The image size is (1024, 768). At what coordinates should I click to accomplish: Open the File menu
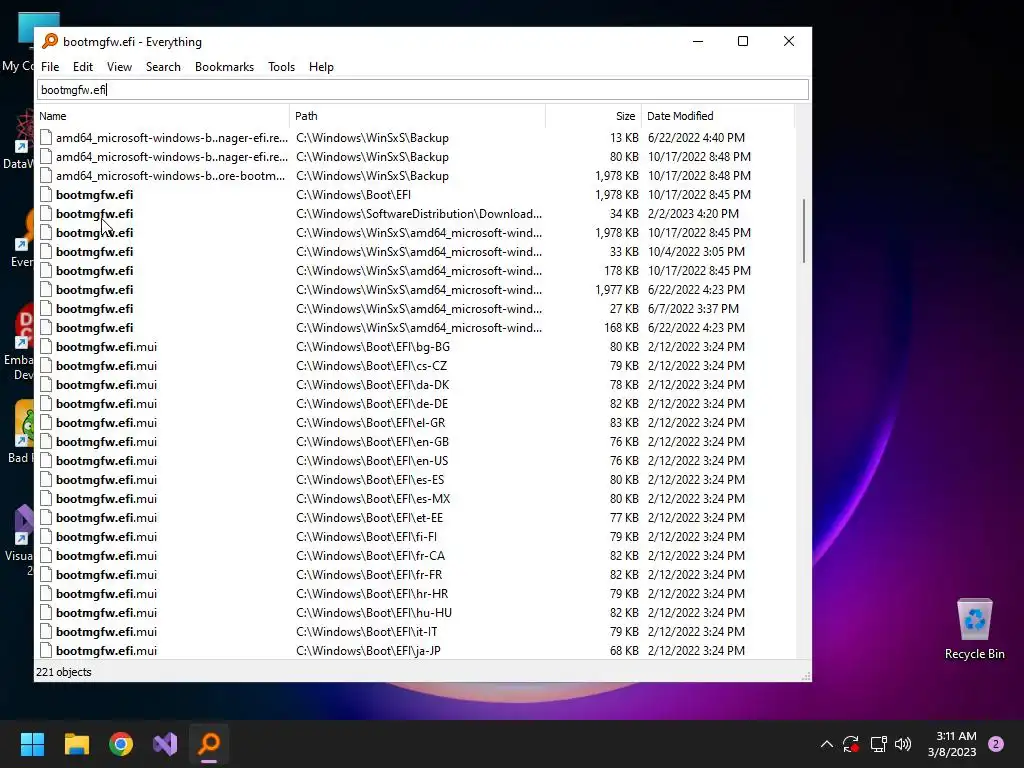50,67
